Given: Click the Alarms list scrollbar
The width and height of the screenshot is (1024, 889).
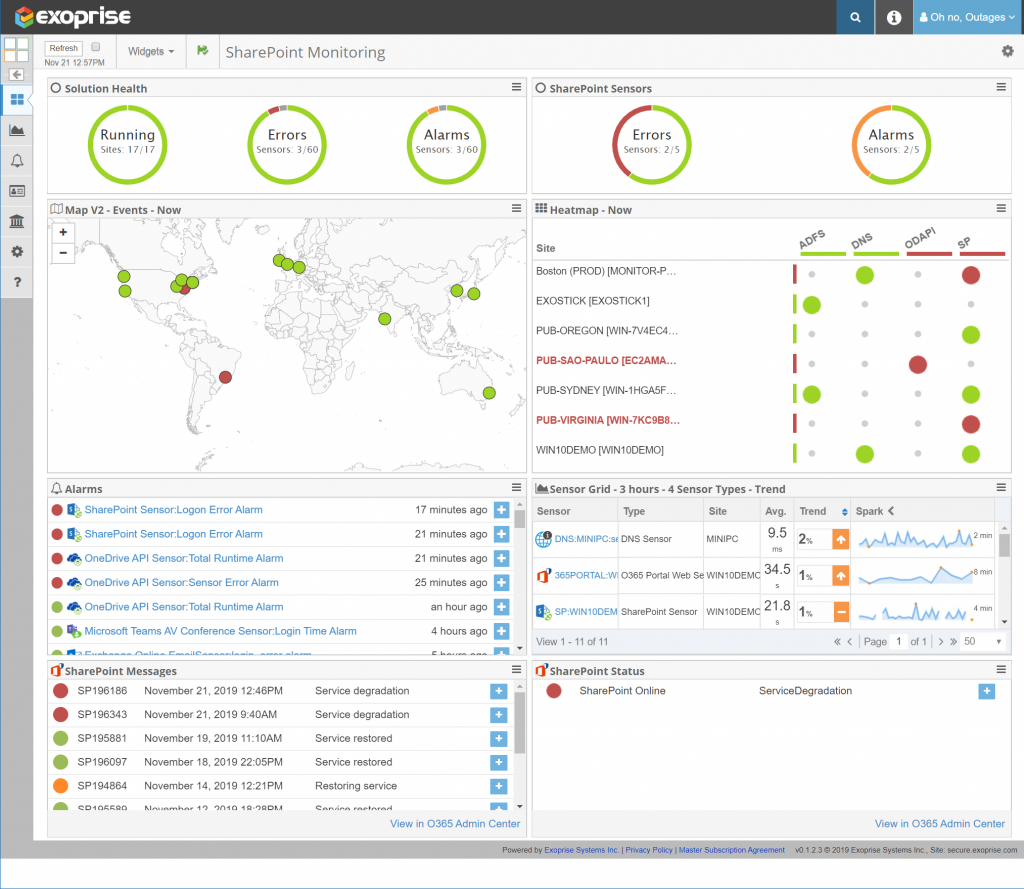Looking at the screenshot, I should (520, 519).
